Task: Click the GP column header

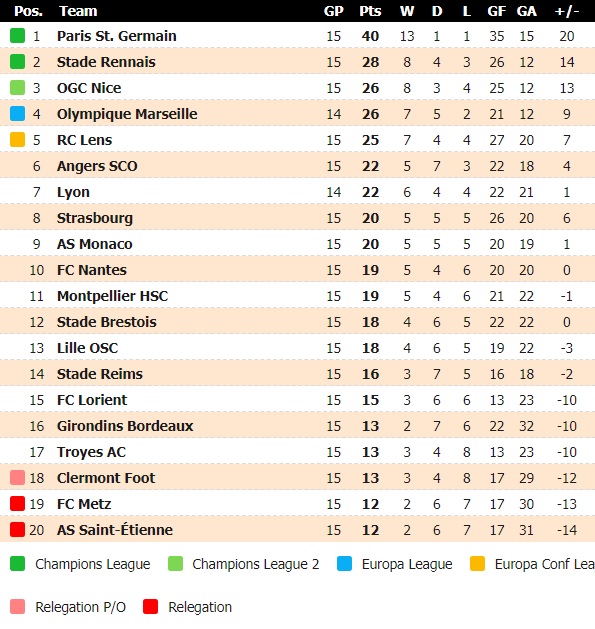Action: tap(333, 11)
